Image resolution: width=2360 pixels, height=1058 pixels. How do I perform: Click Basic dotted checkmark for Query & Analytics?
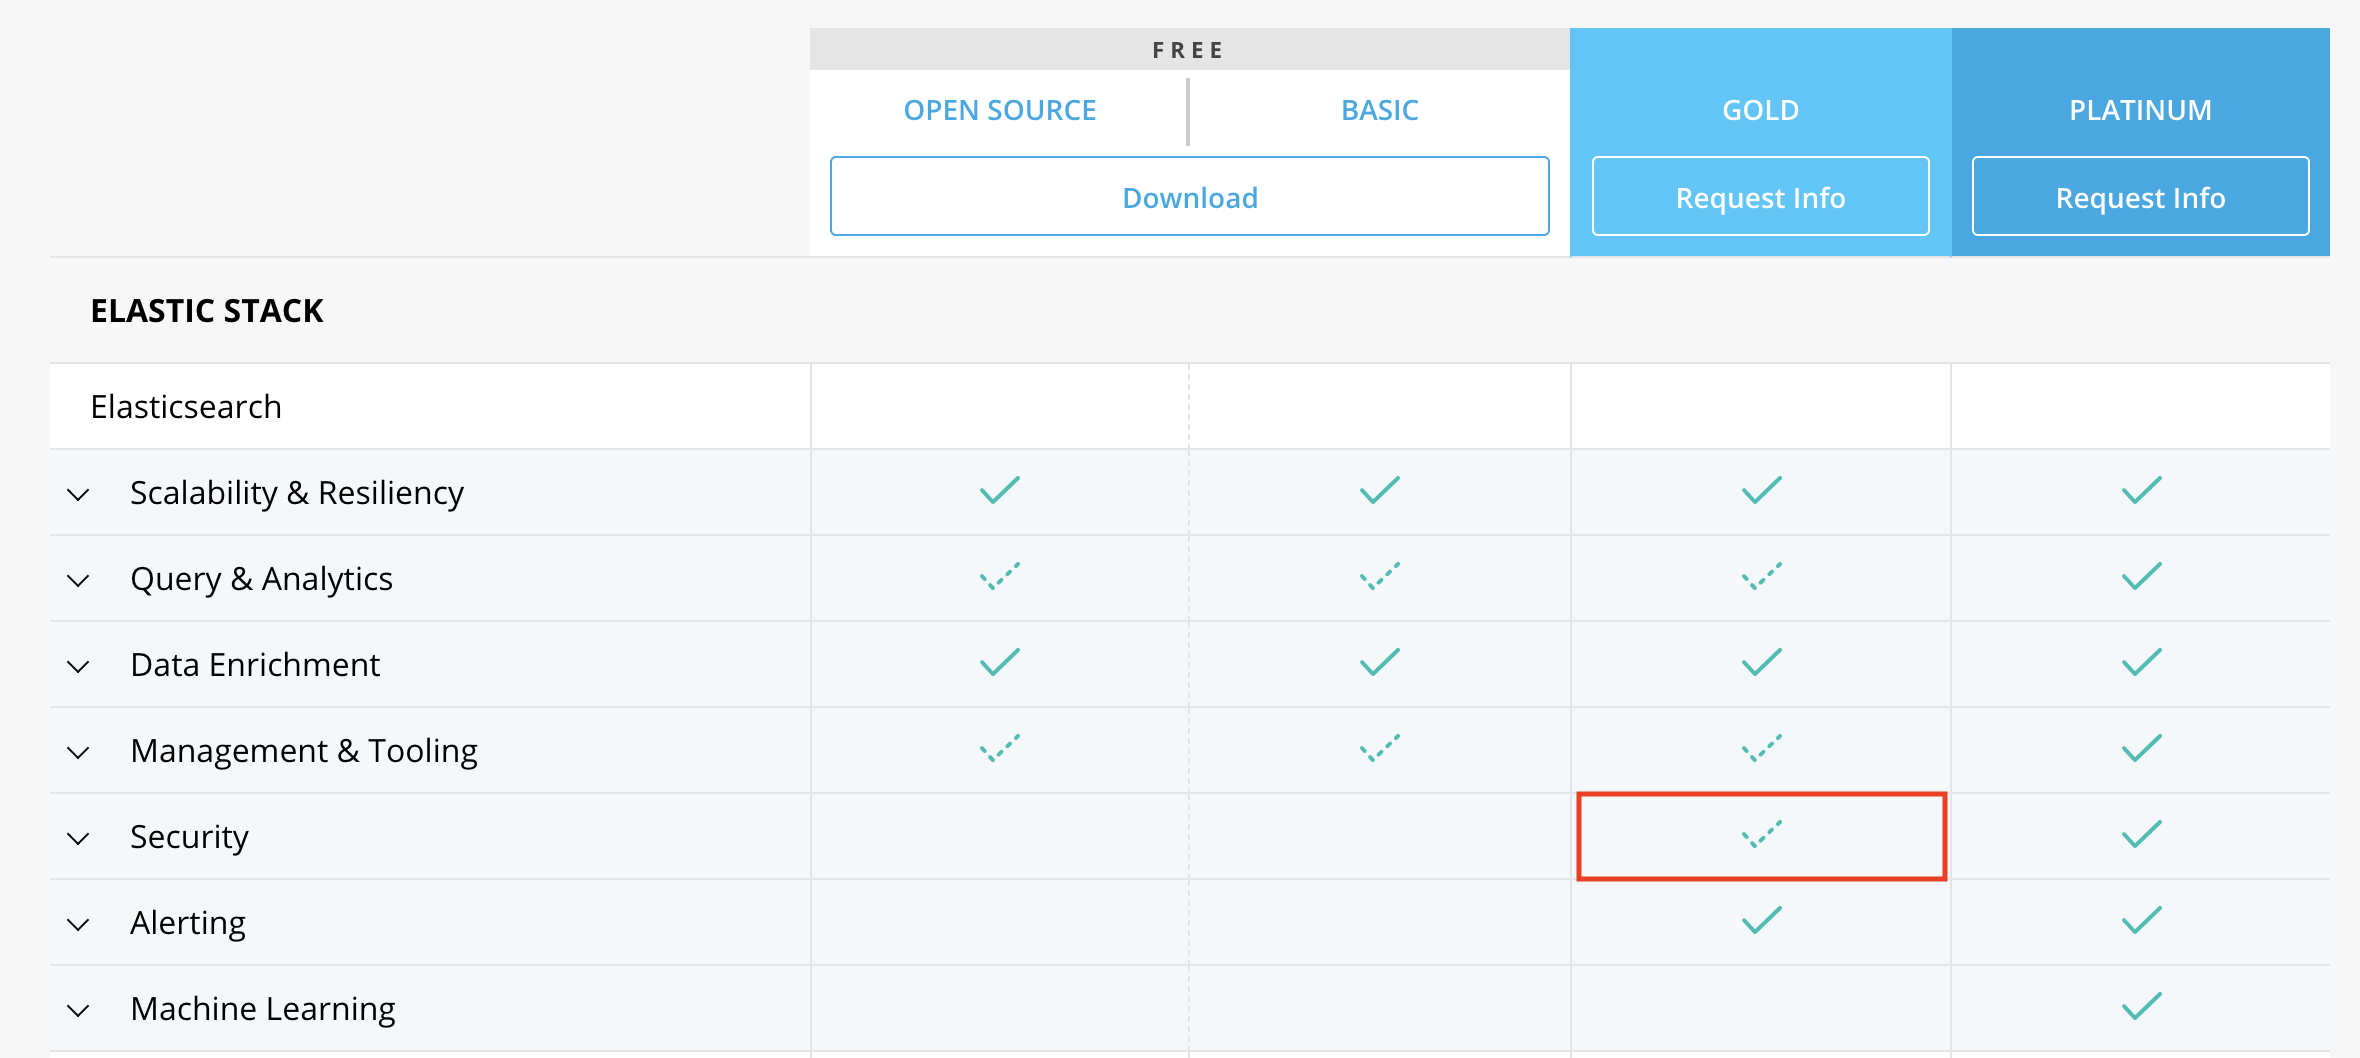click(x=1380, y=576)
